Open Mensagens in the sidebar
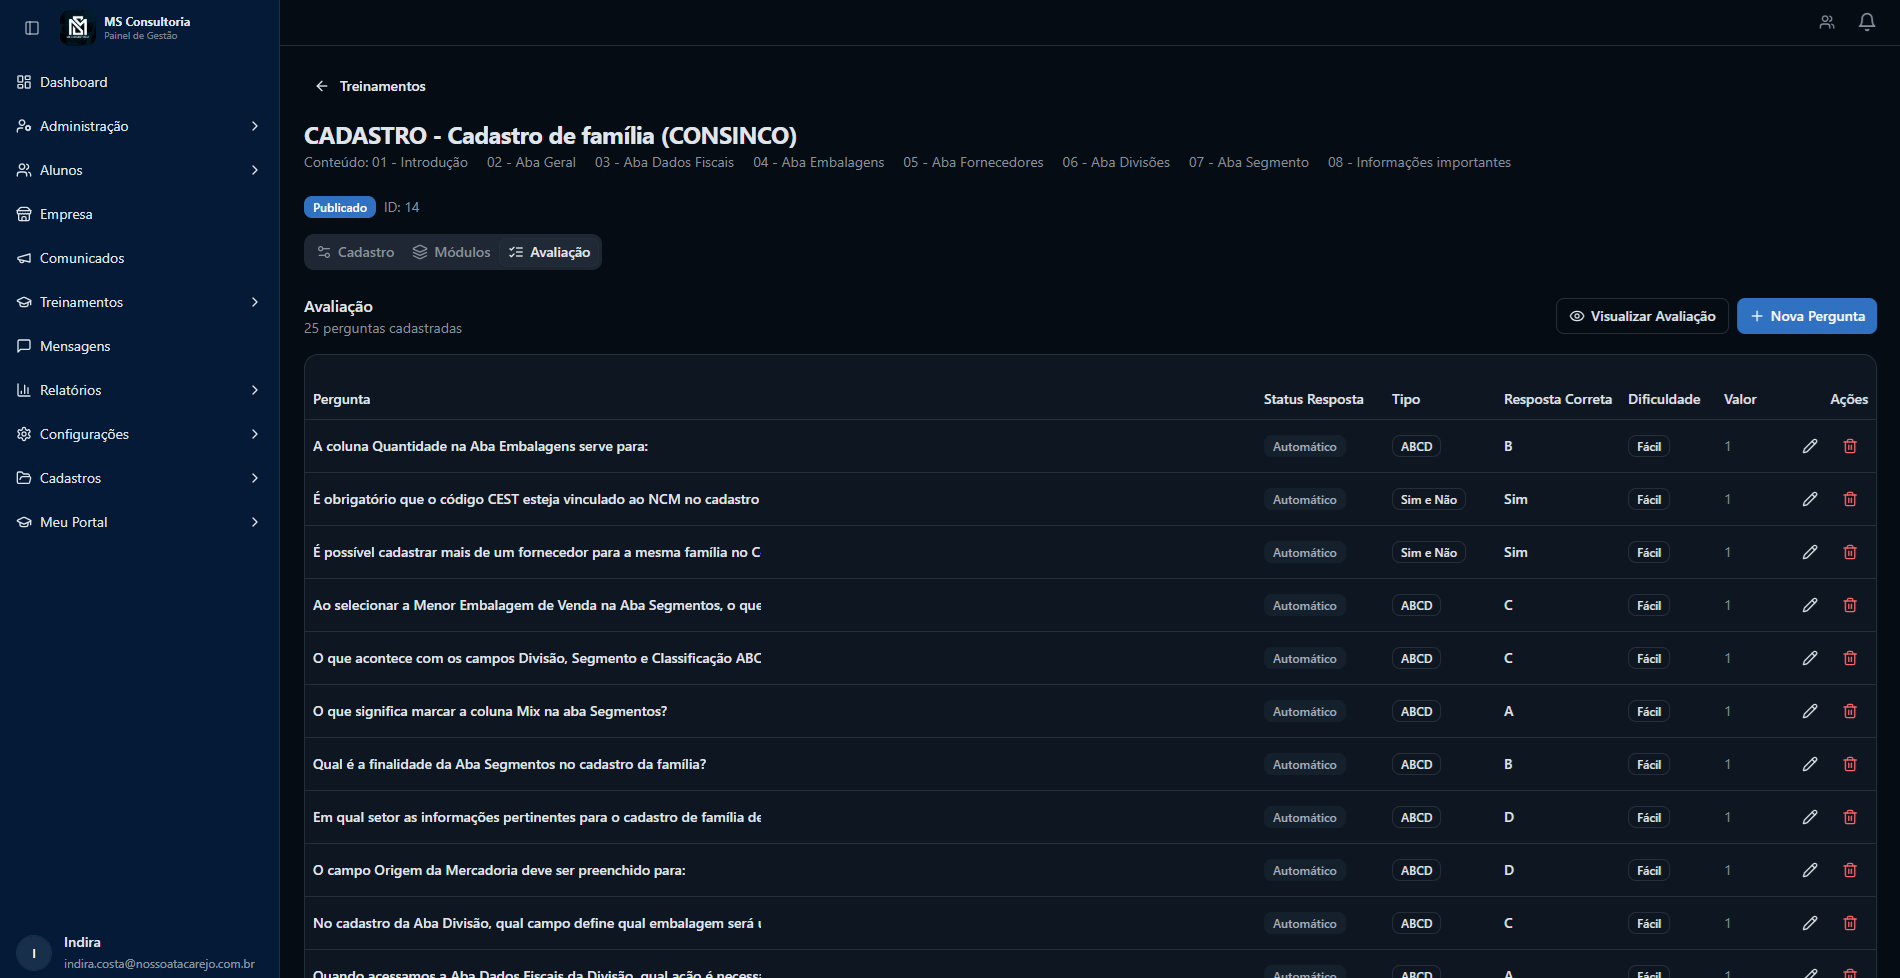Screen dimensions: 1900x978 click(x=139, y=346)
